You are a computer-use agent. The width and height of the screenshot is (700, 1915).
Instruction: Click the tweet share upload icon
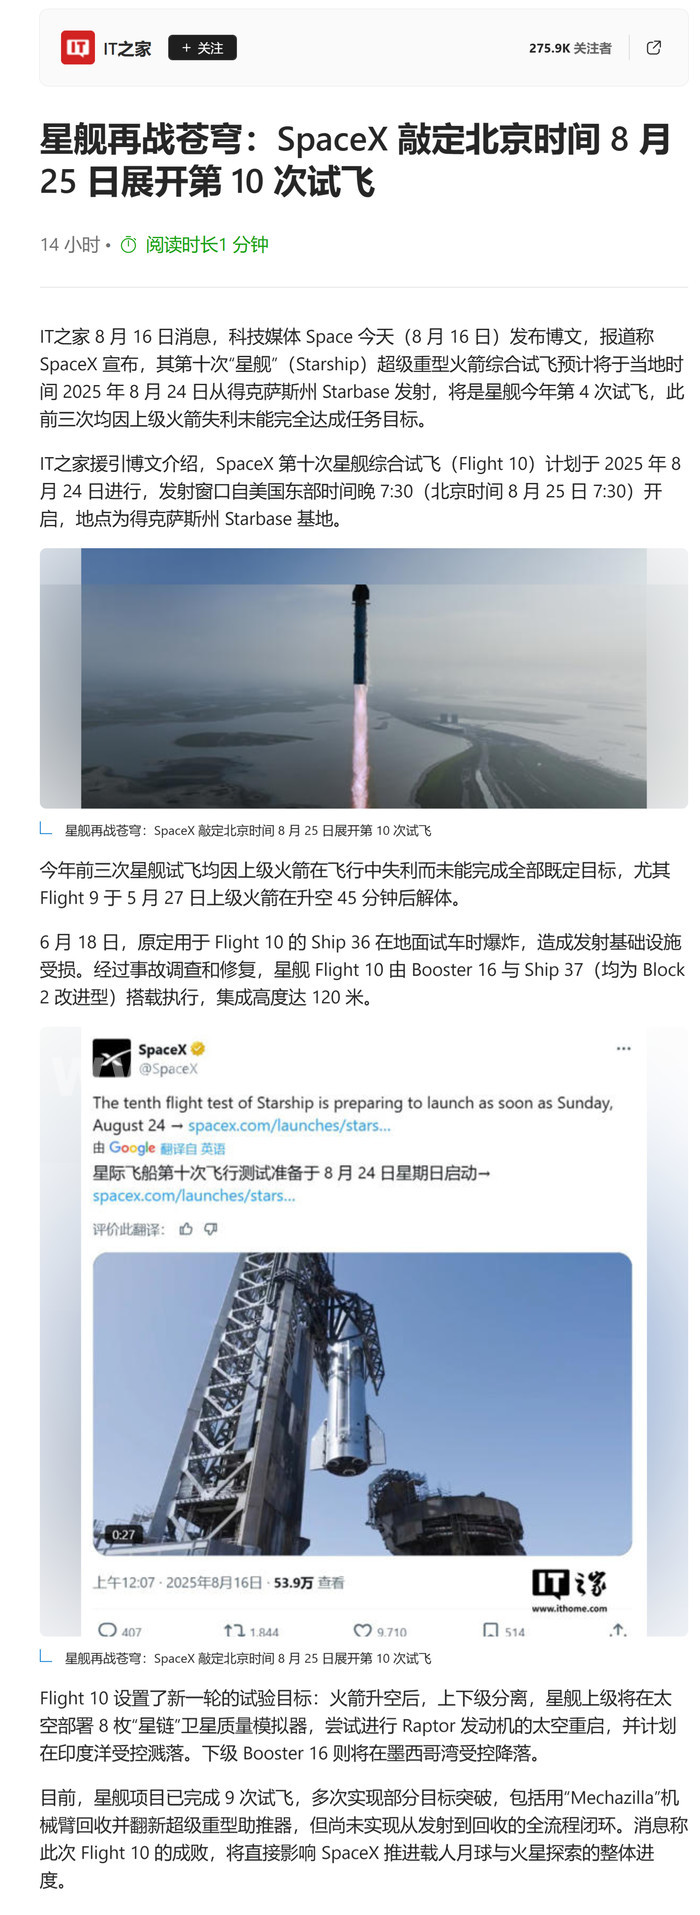(618, 1630)
